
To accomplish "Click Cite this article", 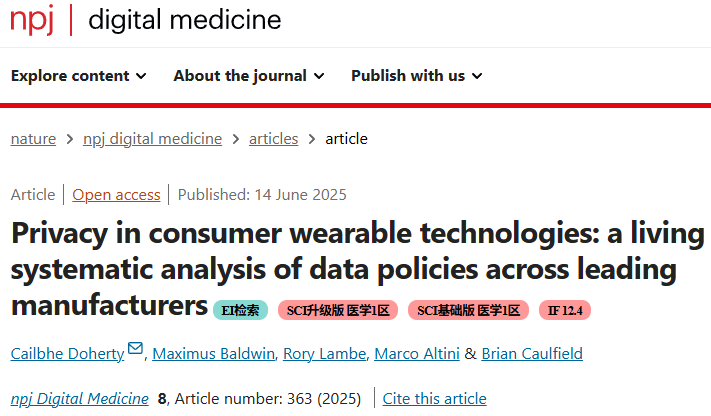I will (434, 399).
